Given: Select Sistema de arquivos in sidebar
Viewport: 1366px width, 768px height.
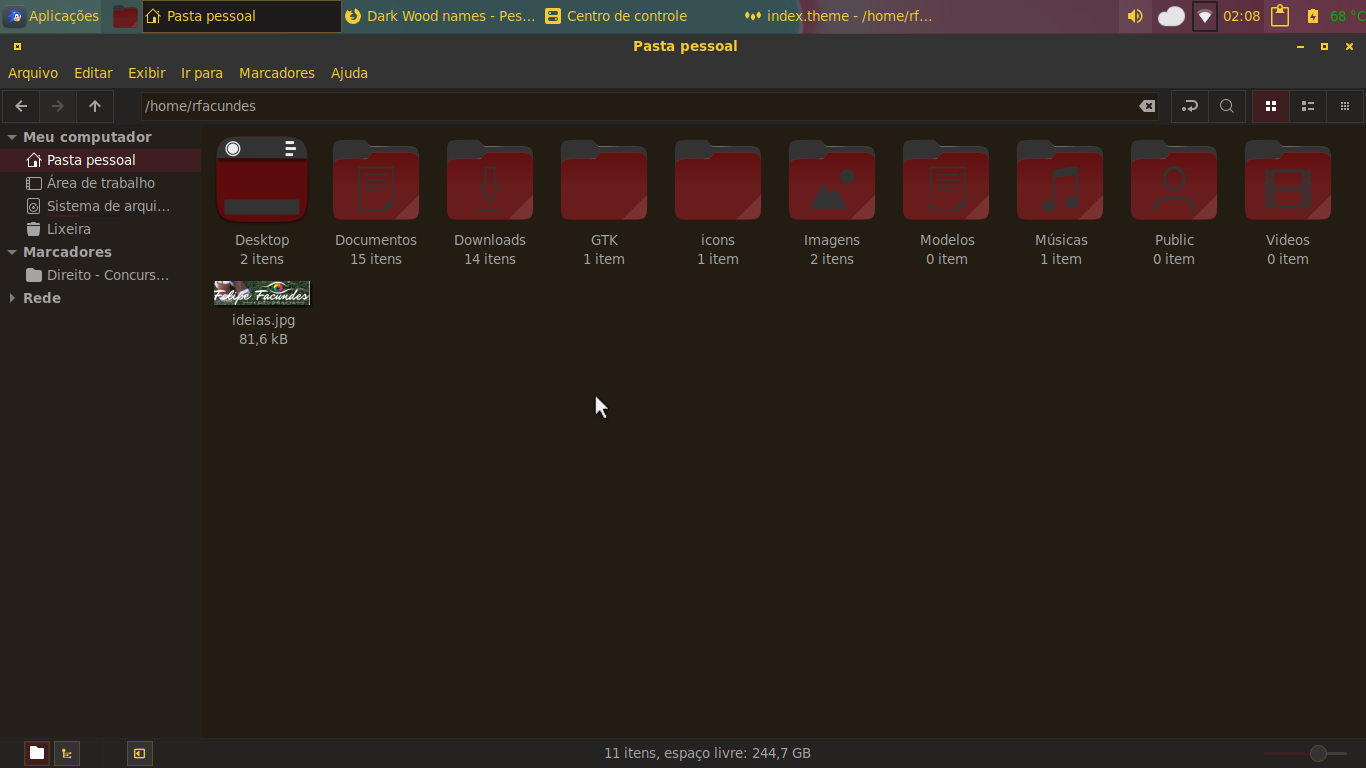Looking at the screenshot, I should click(100, 206).
